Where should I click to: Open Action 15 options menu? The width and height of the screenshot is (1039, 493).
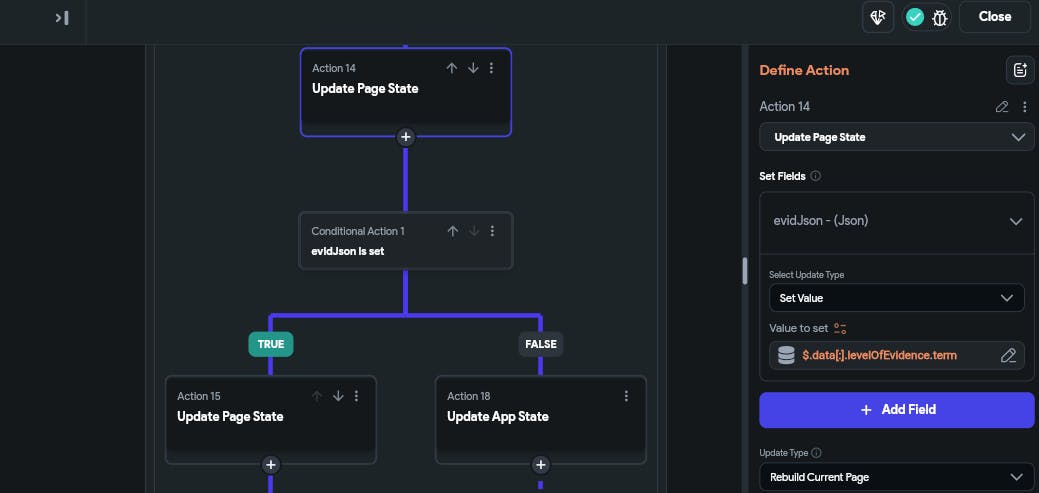tap(356, 396)
